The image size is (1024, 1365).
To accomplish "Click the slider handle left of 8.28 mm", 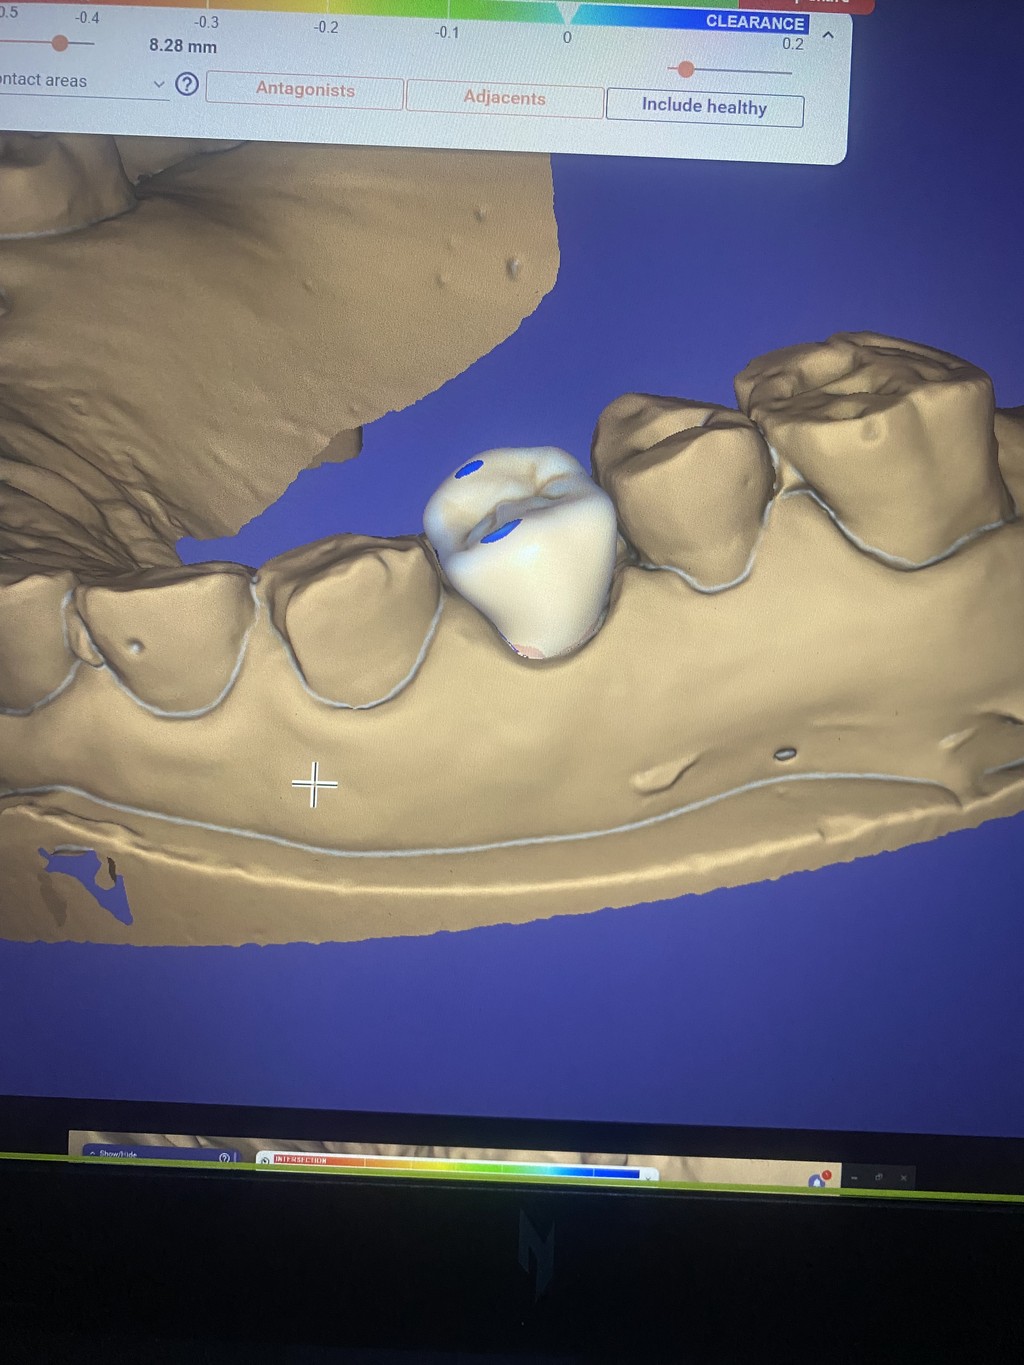I will (x=60, y=43).
